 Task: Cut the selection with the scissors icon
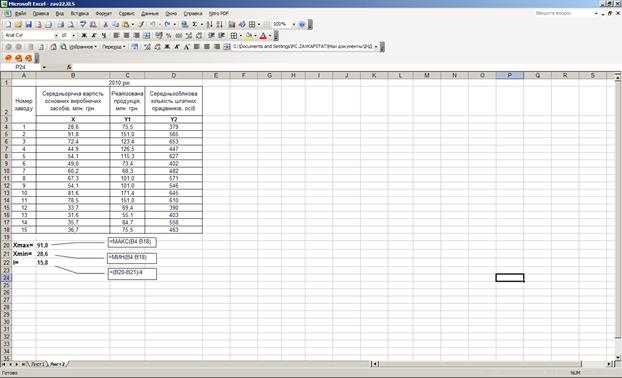coord(106,25)
